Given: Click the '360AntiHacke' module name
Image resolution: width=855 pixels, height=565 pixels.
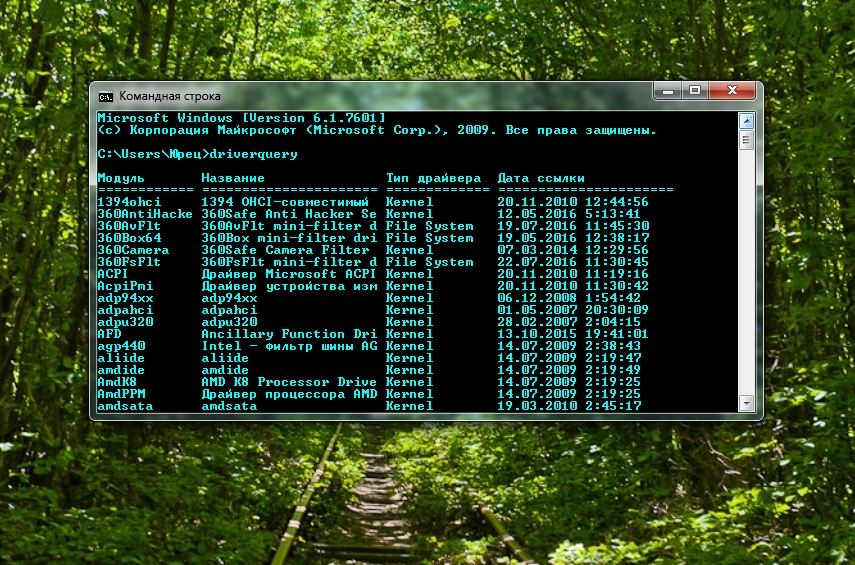Looking at the screenshot, I should [145, 214].
